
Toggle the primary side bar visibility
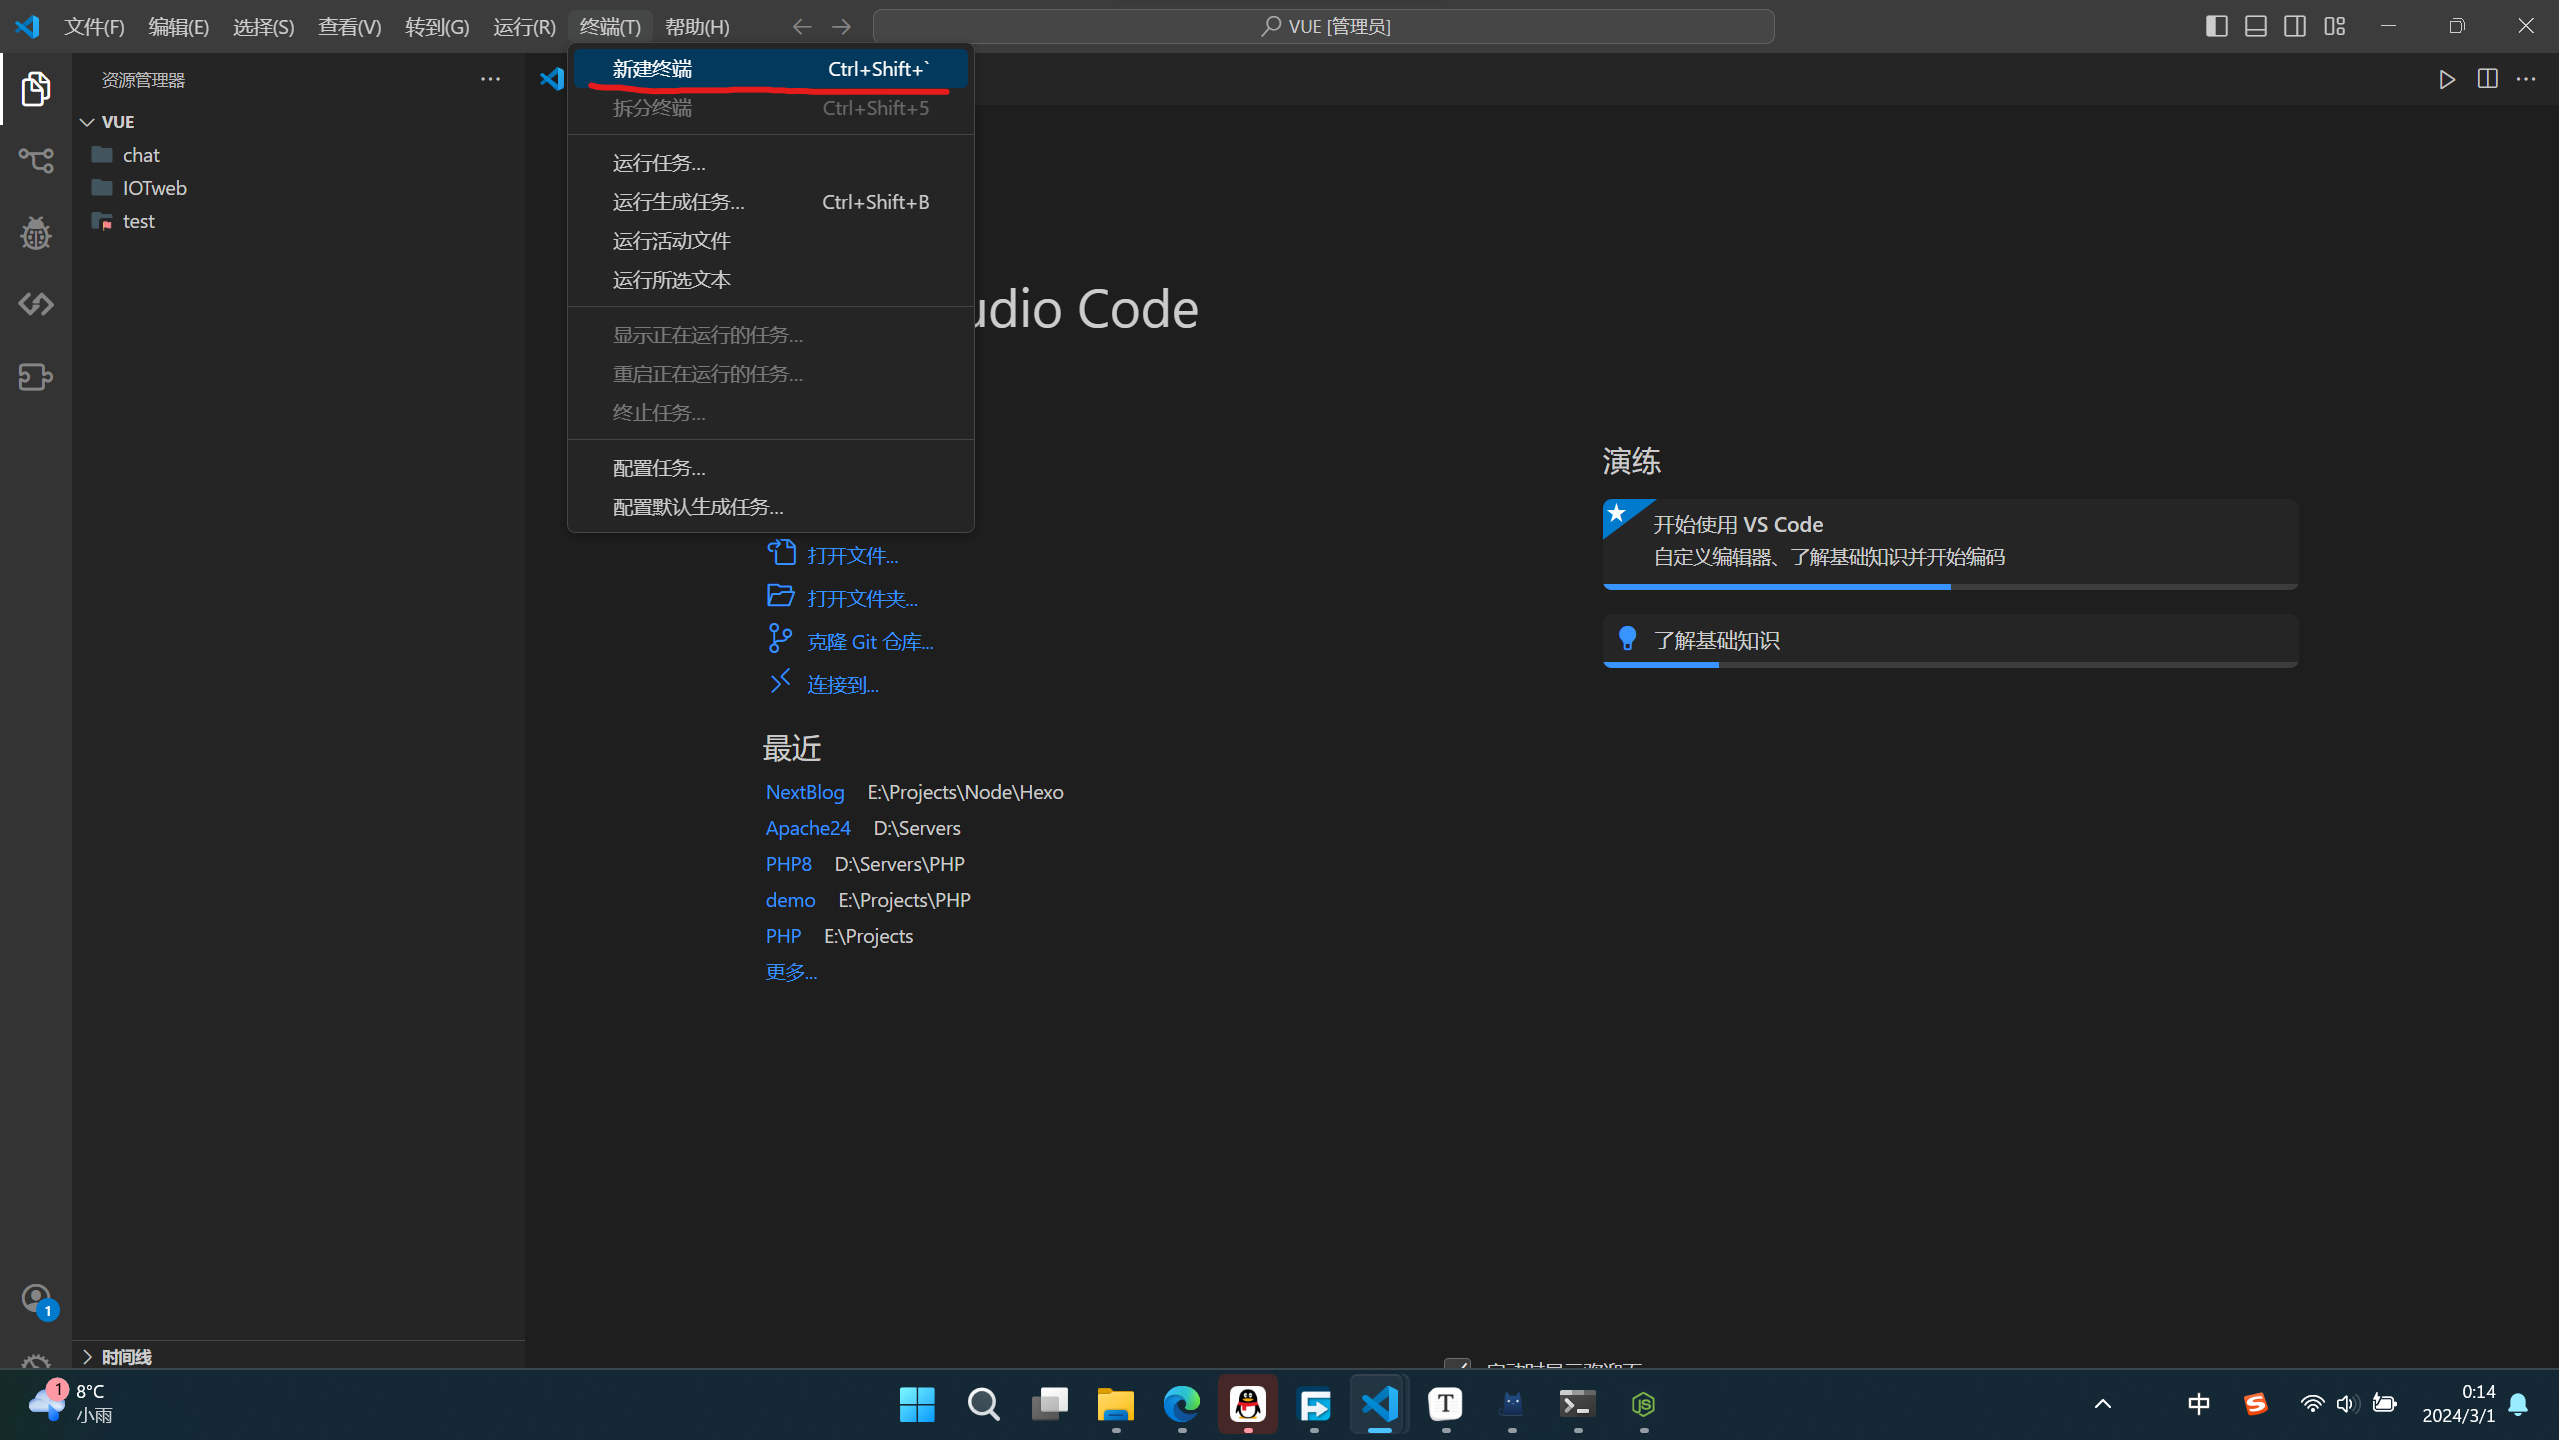point(2216,26)
